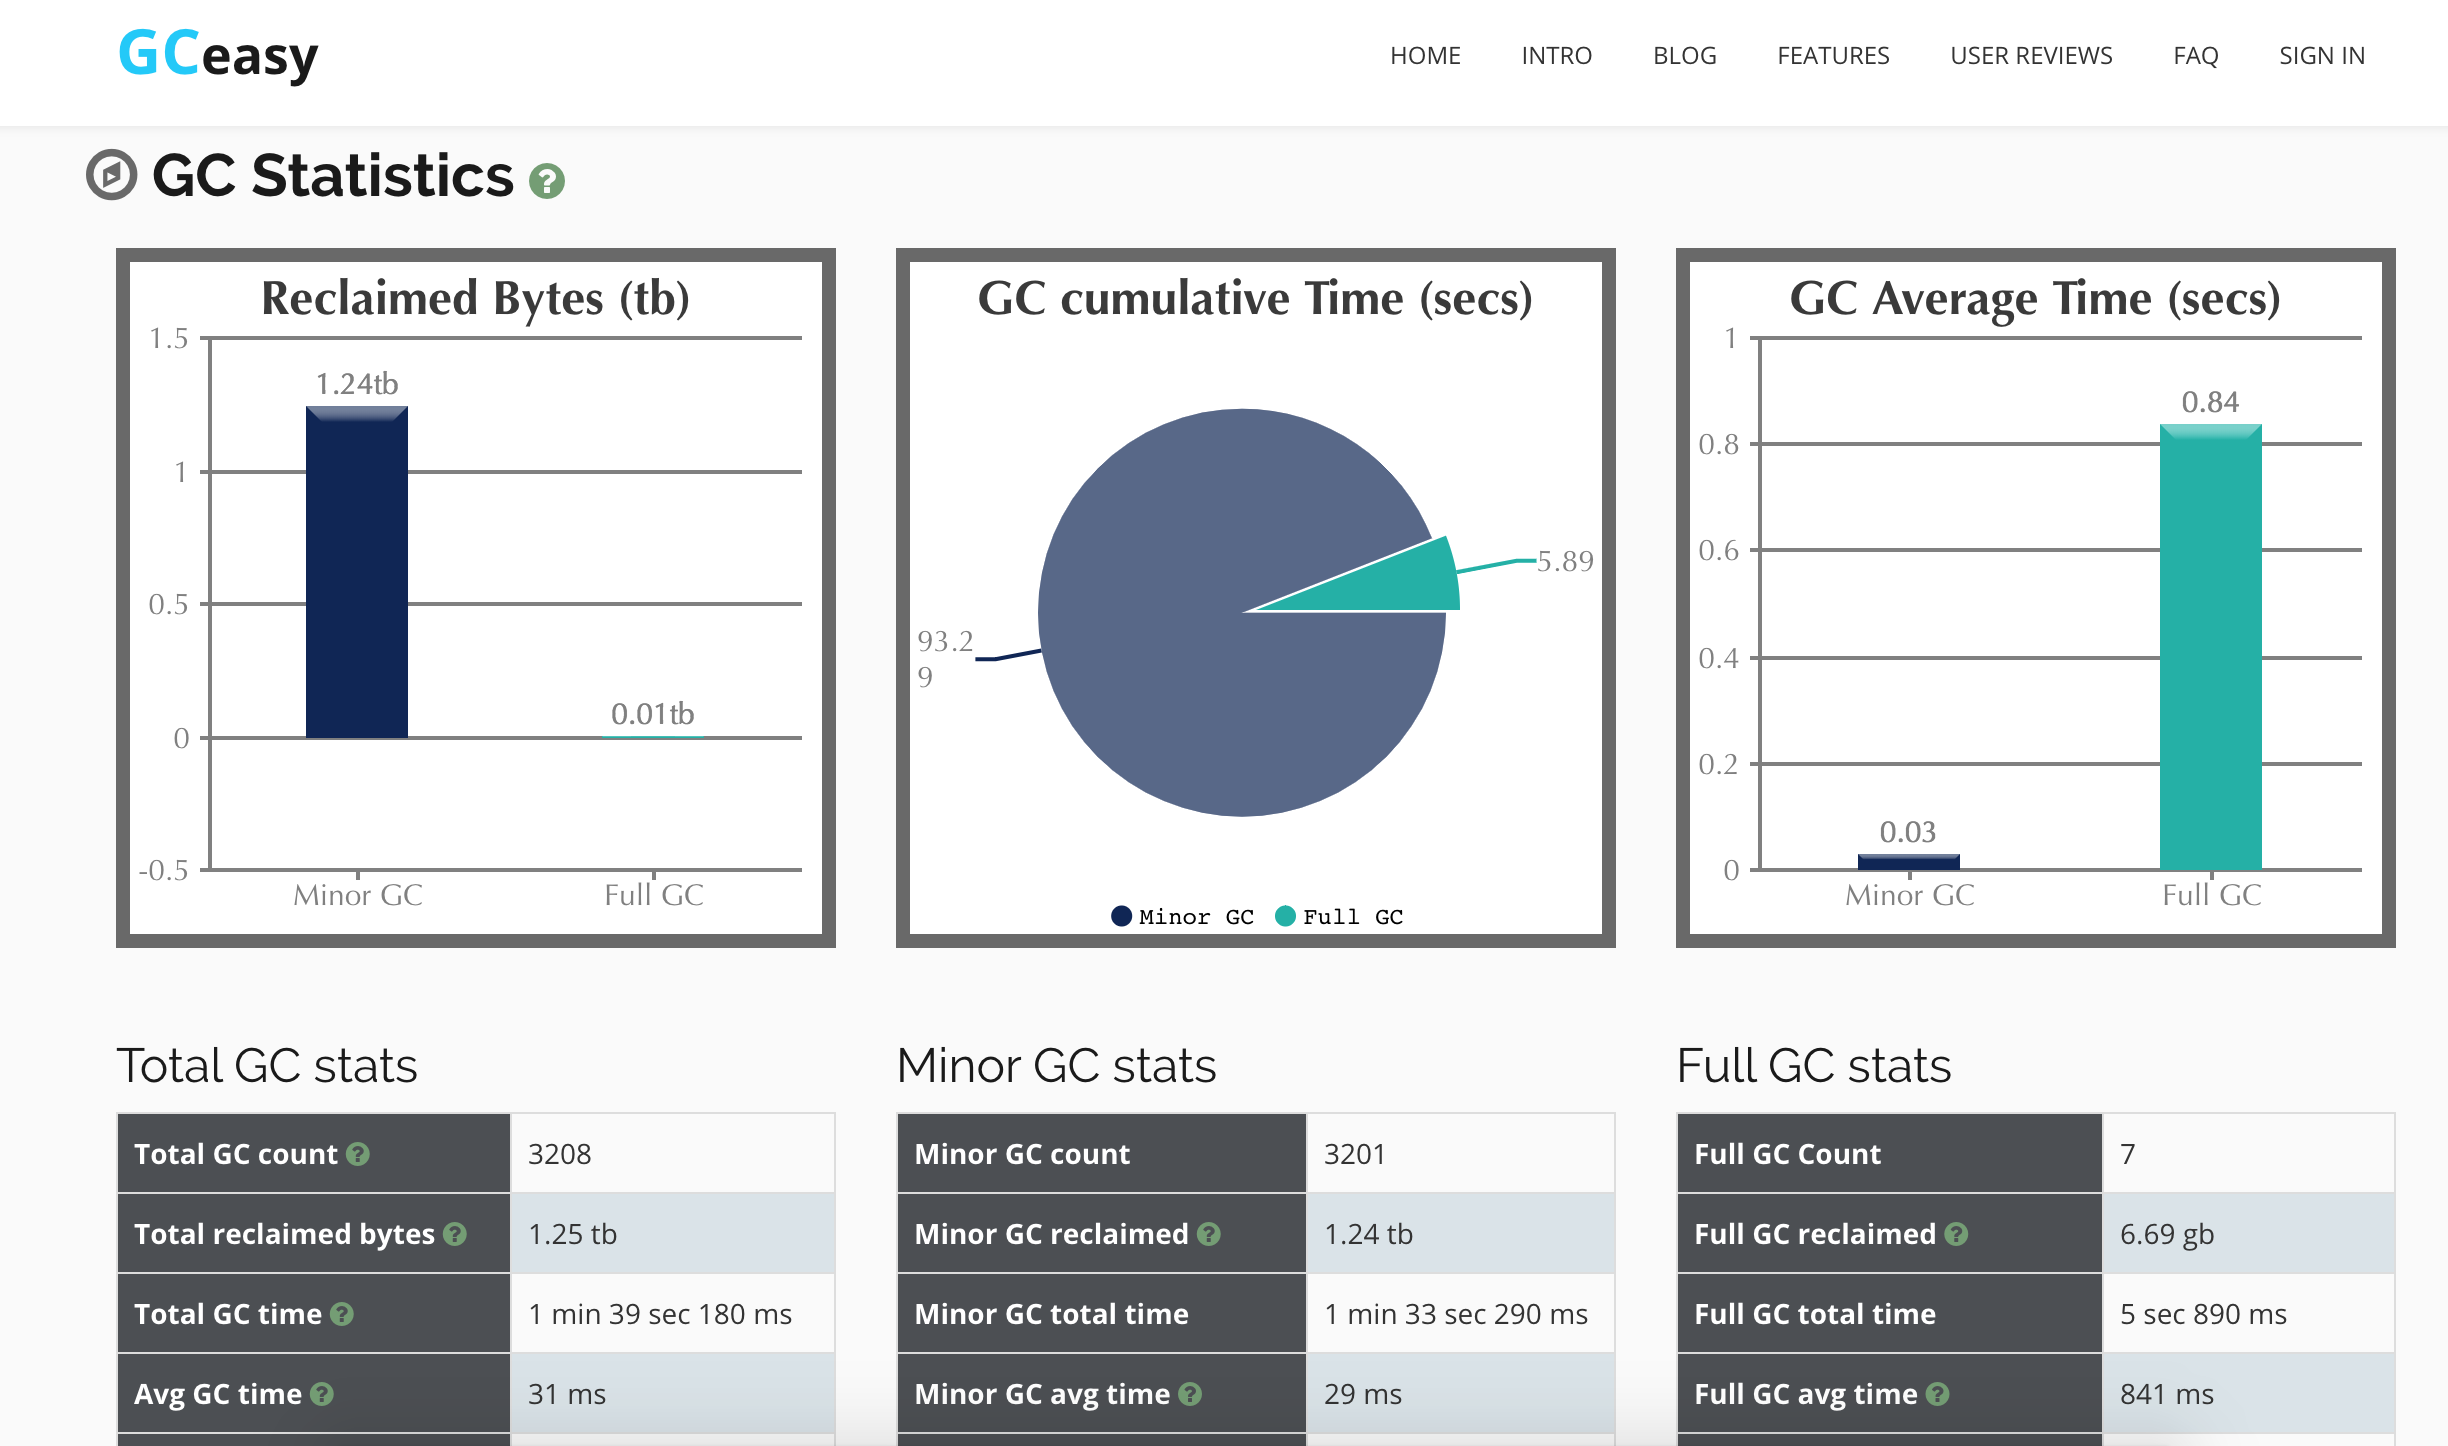
Task: Click the GCeasy logo
Action: point(218,55)
